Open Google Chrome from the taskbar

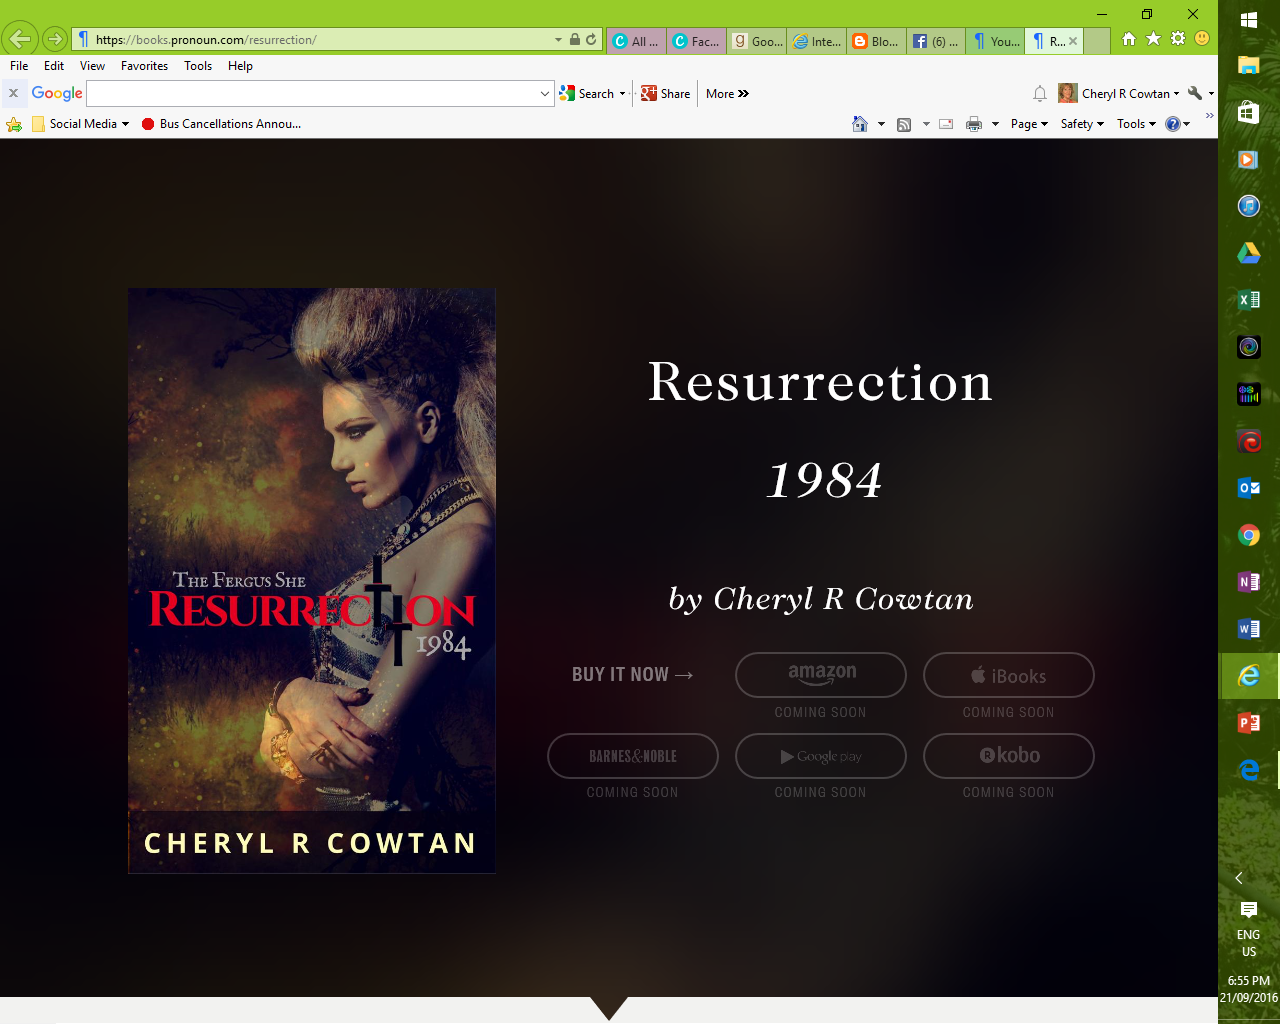pos(1249,535)
